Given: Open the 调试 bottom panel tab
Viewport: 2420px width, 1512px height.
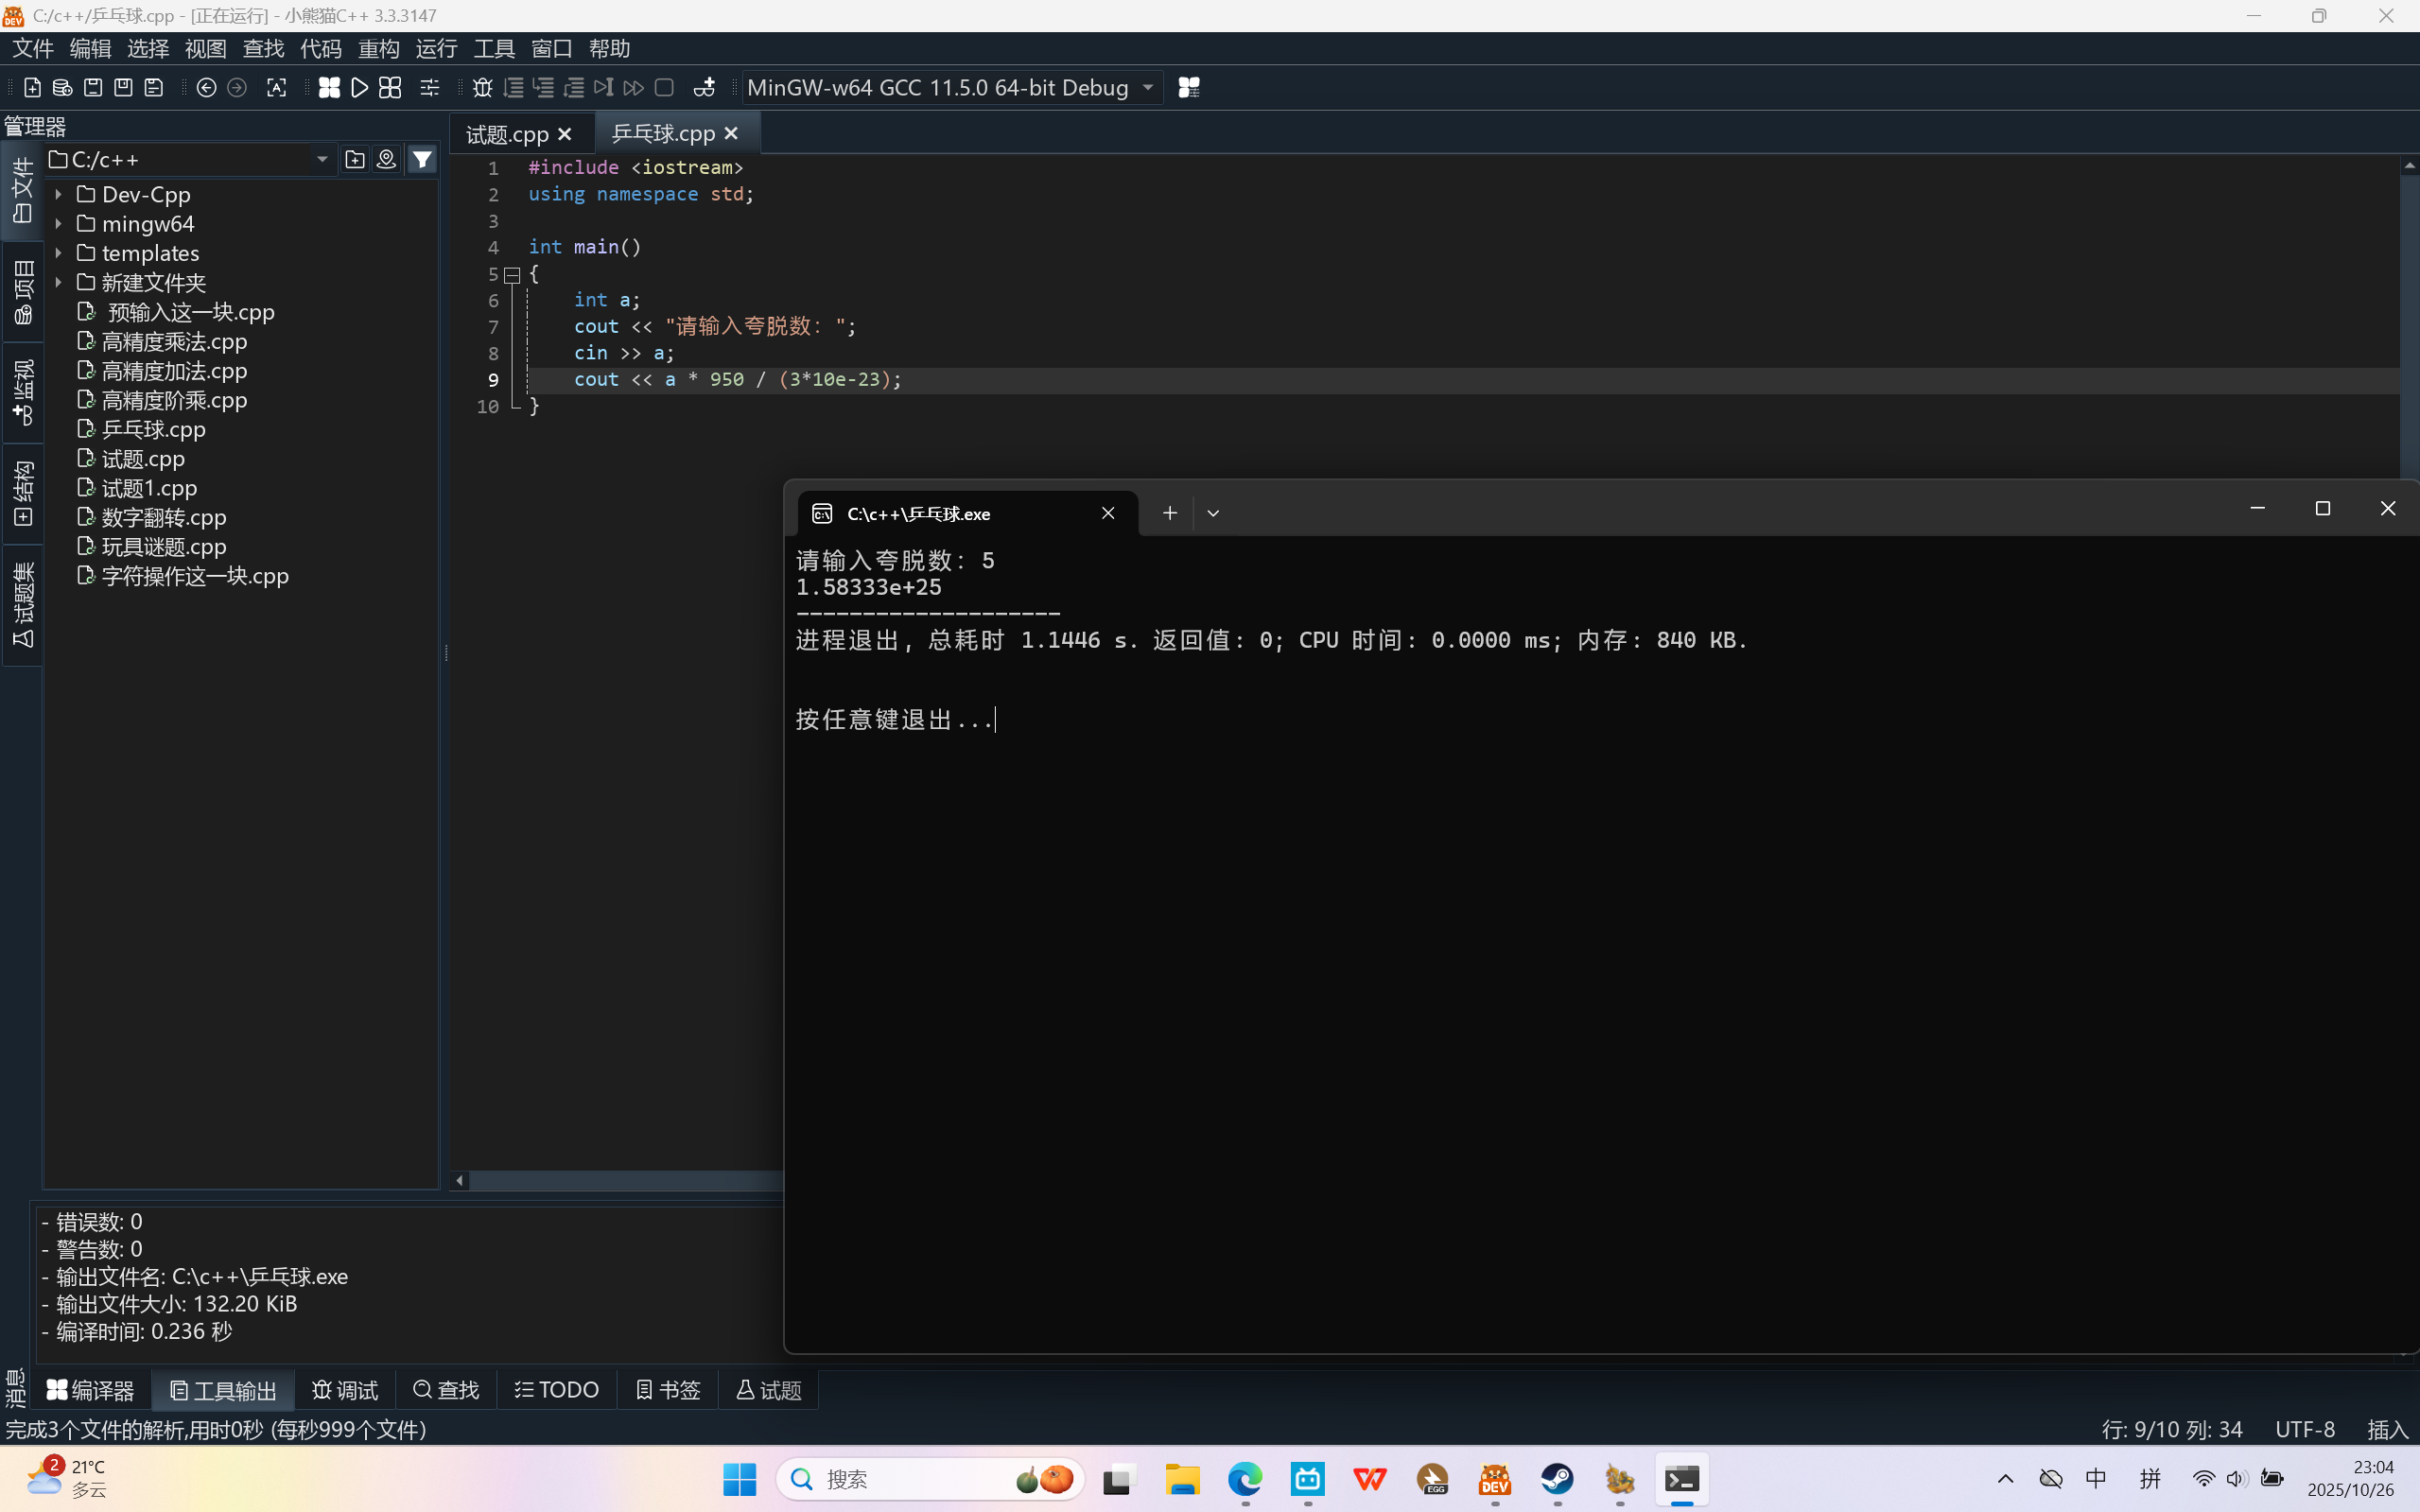Looking at the screenshot, I should pyautogui.click(x=345, y=1390).
